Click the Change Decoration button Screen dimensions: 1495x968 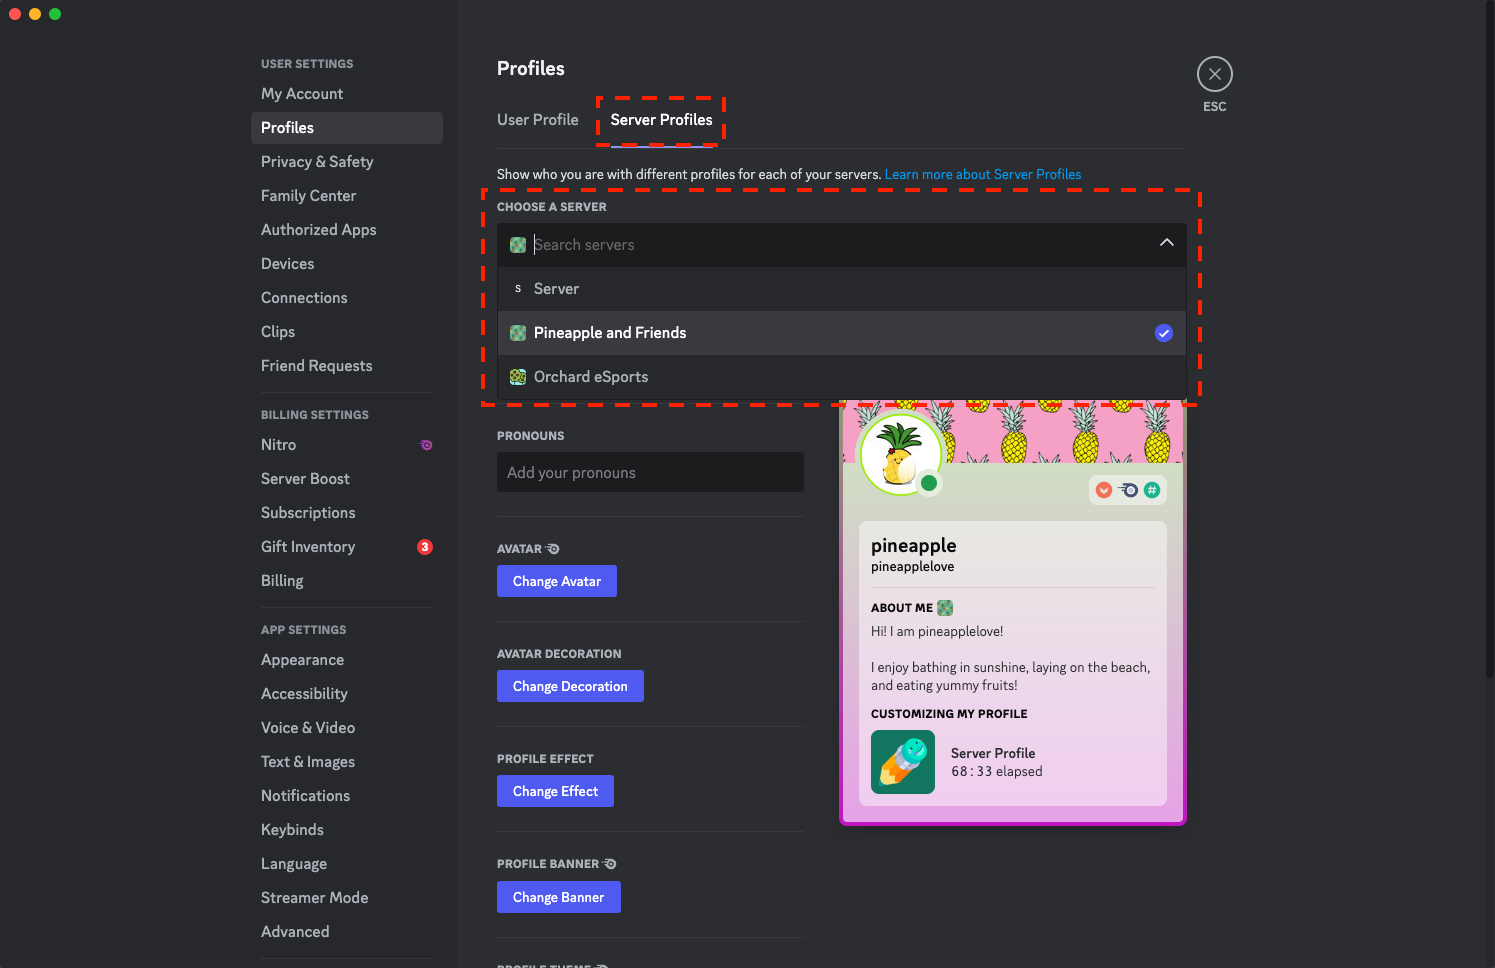(x=570, y=686)
